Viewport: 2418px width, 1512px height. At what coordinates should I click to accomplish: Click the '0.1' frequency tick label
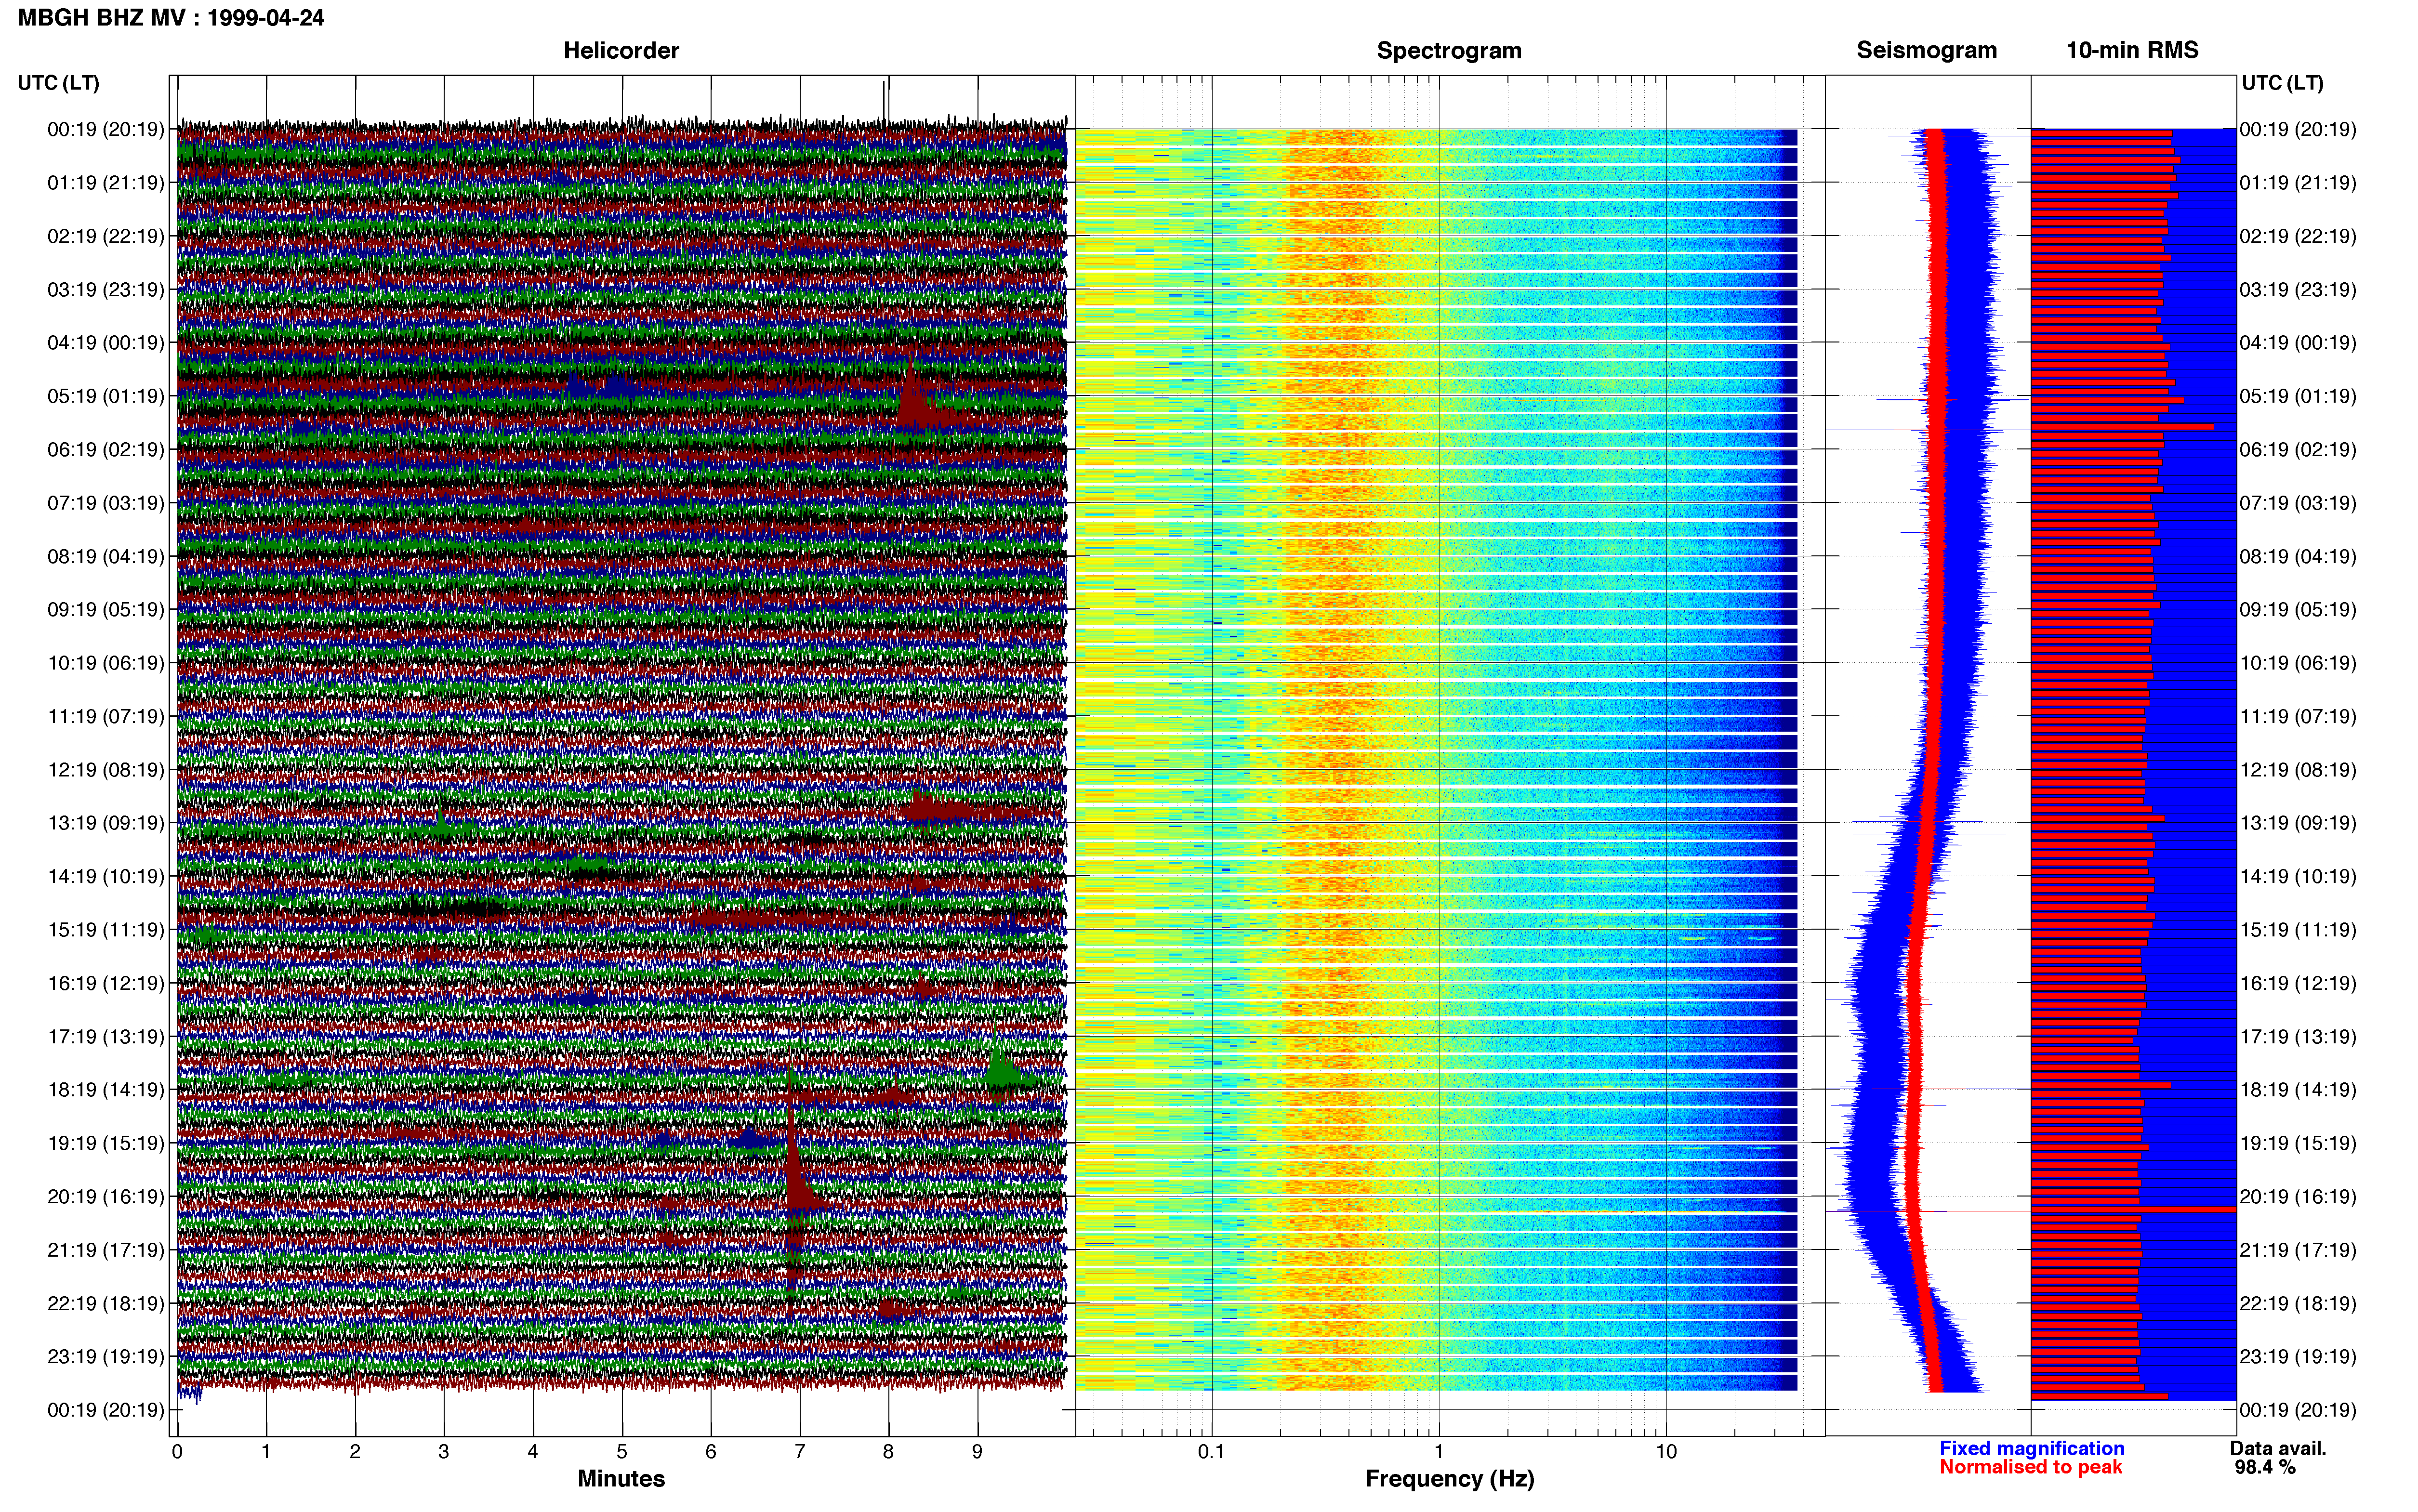[x=1211, y=1451]
